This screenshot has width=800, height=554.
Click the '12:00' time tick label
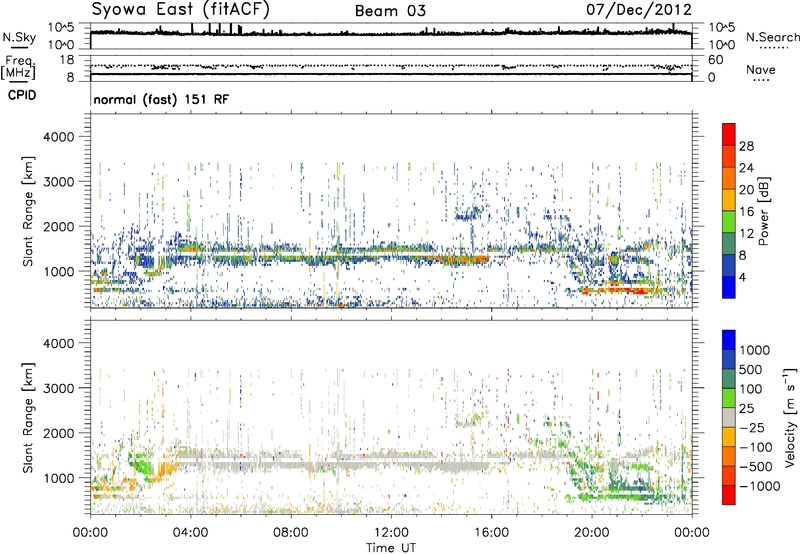(391, 533)
